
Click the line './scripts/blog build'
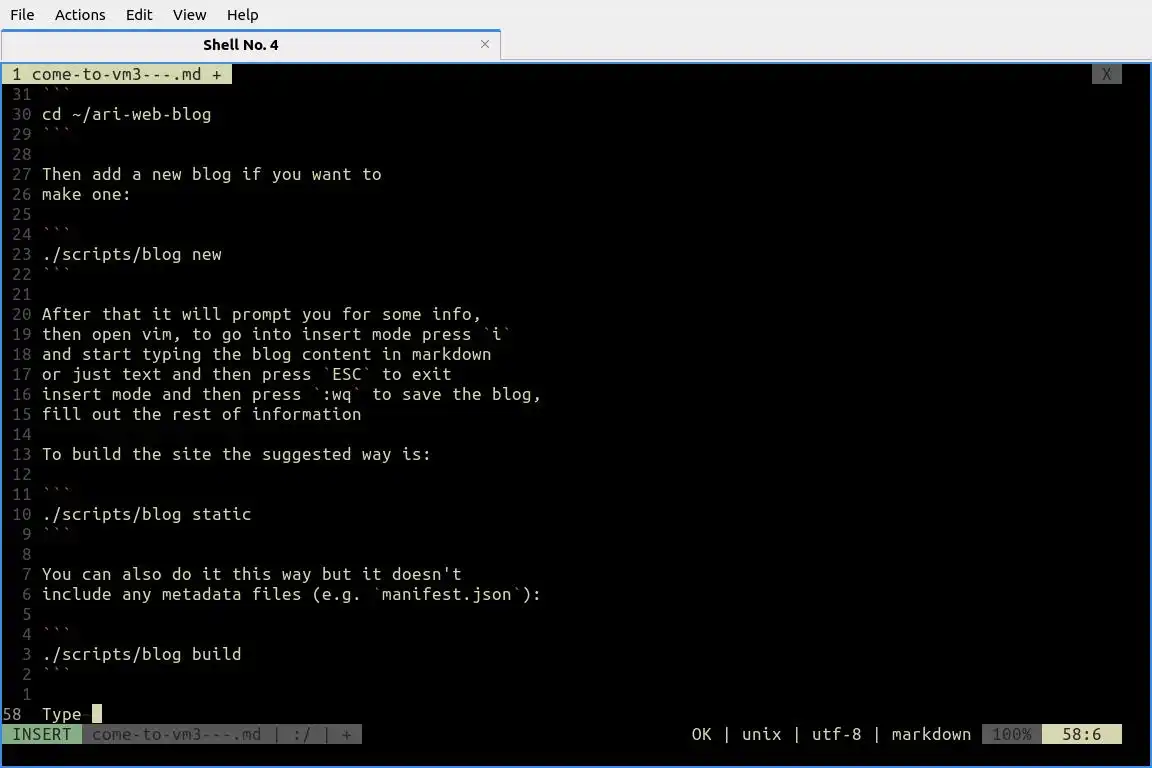[141, 654]
